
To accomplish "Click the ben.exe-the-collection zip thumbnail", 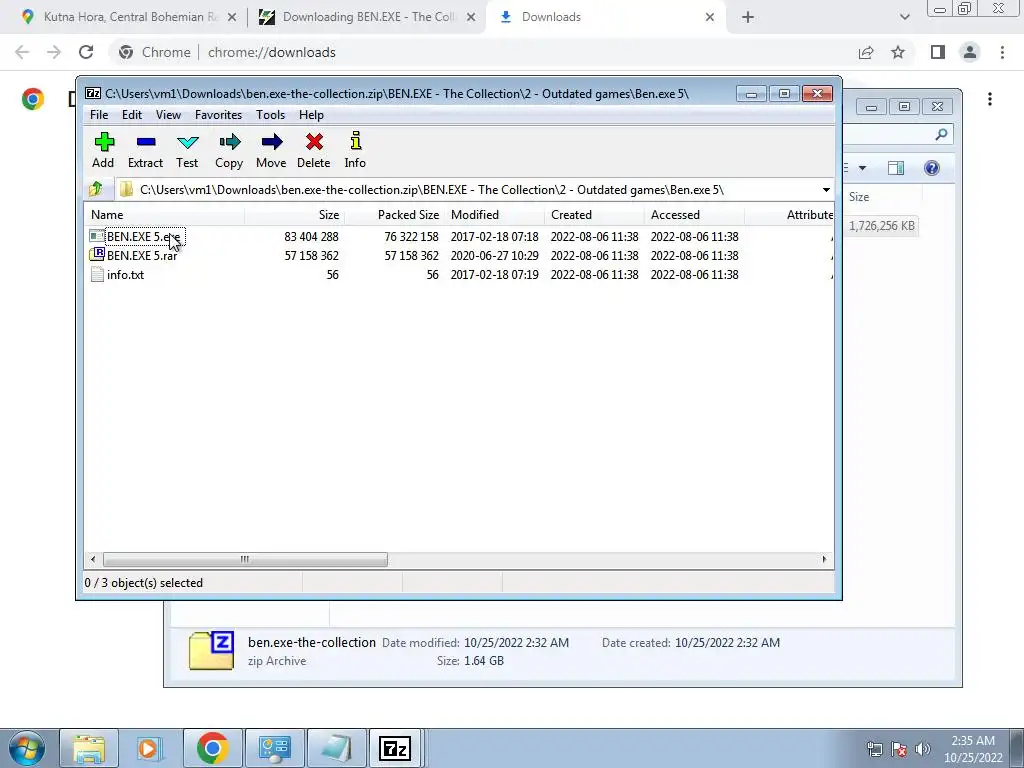I will click(211, 650).
